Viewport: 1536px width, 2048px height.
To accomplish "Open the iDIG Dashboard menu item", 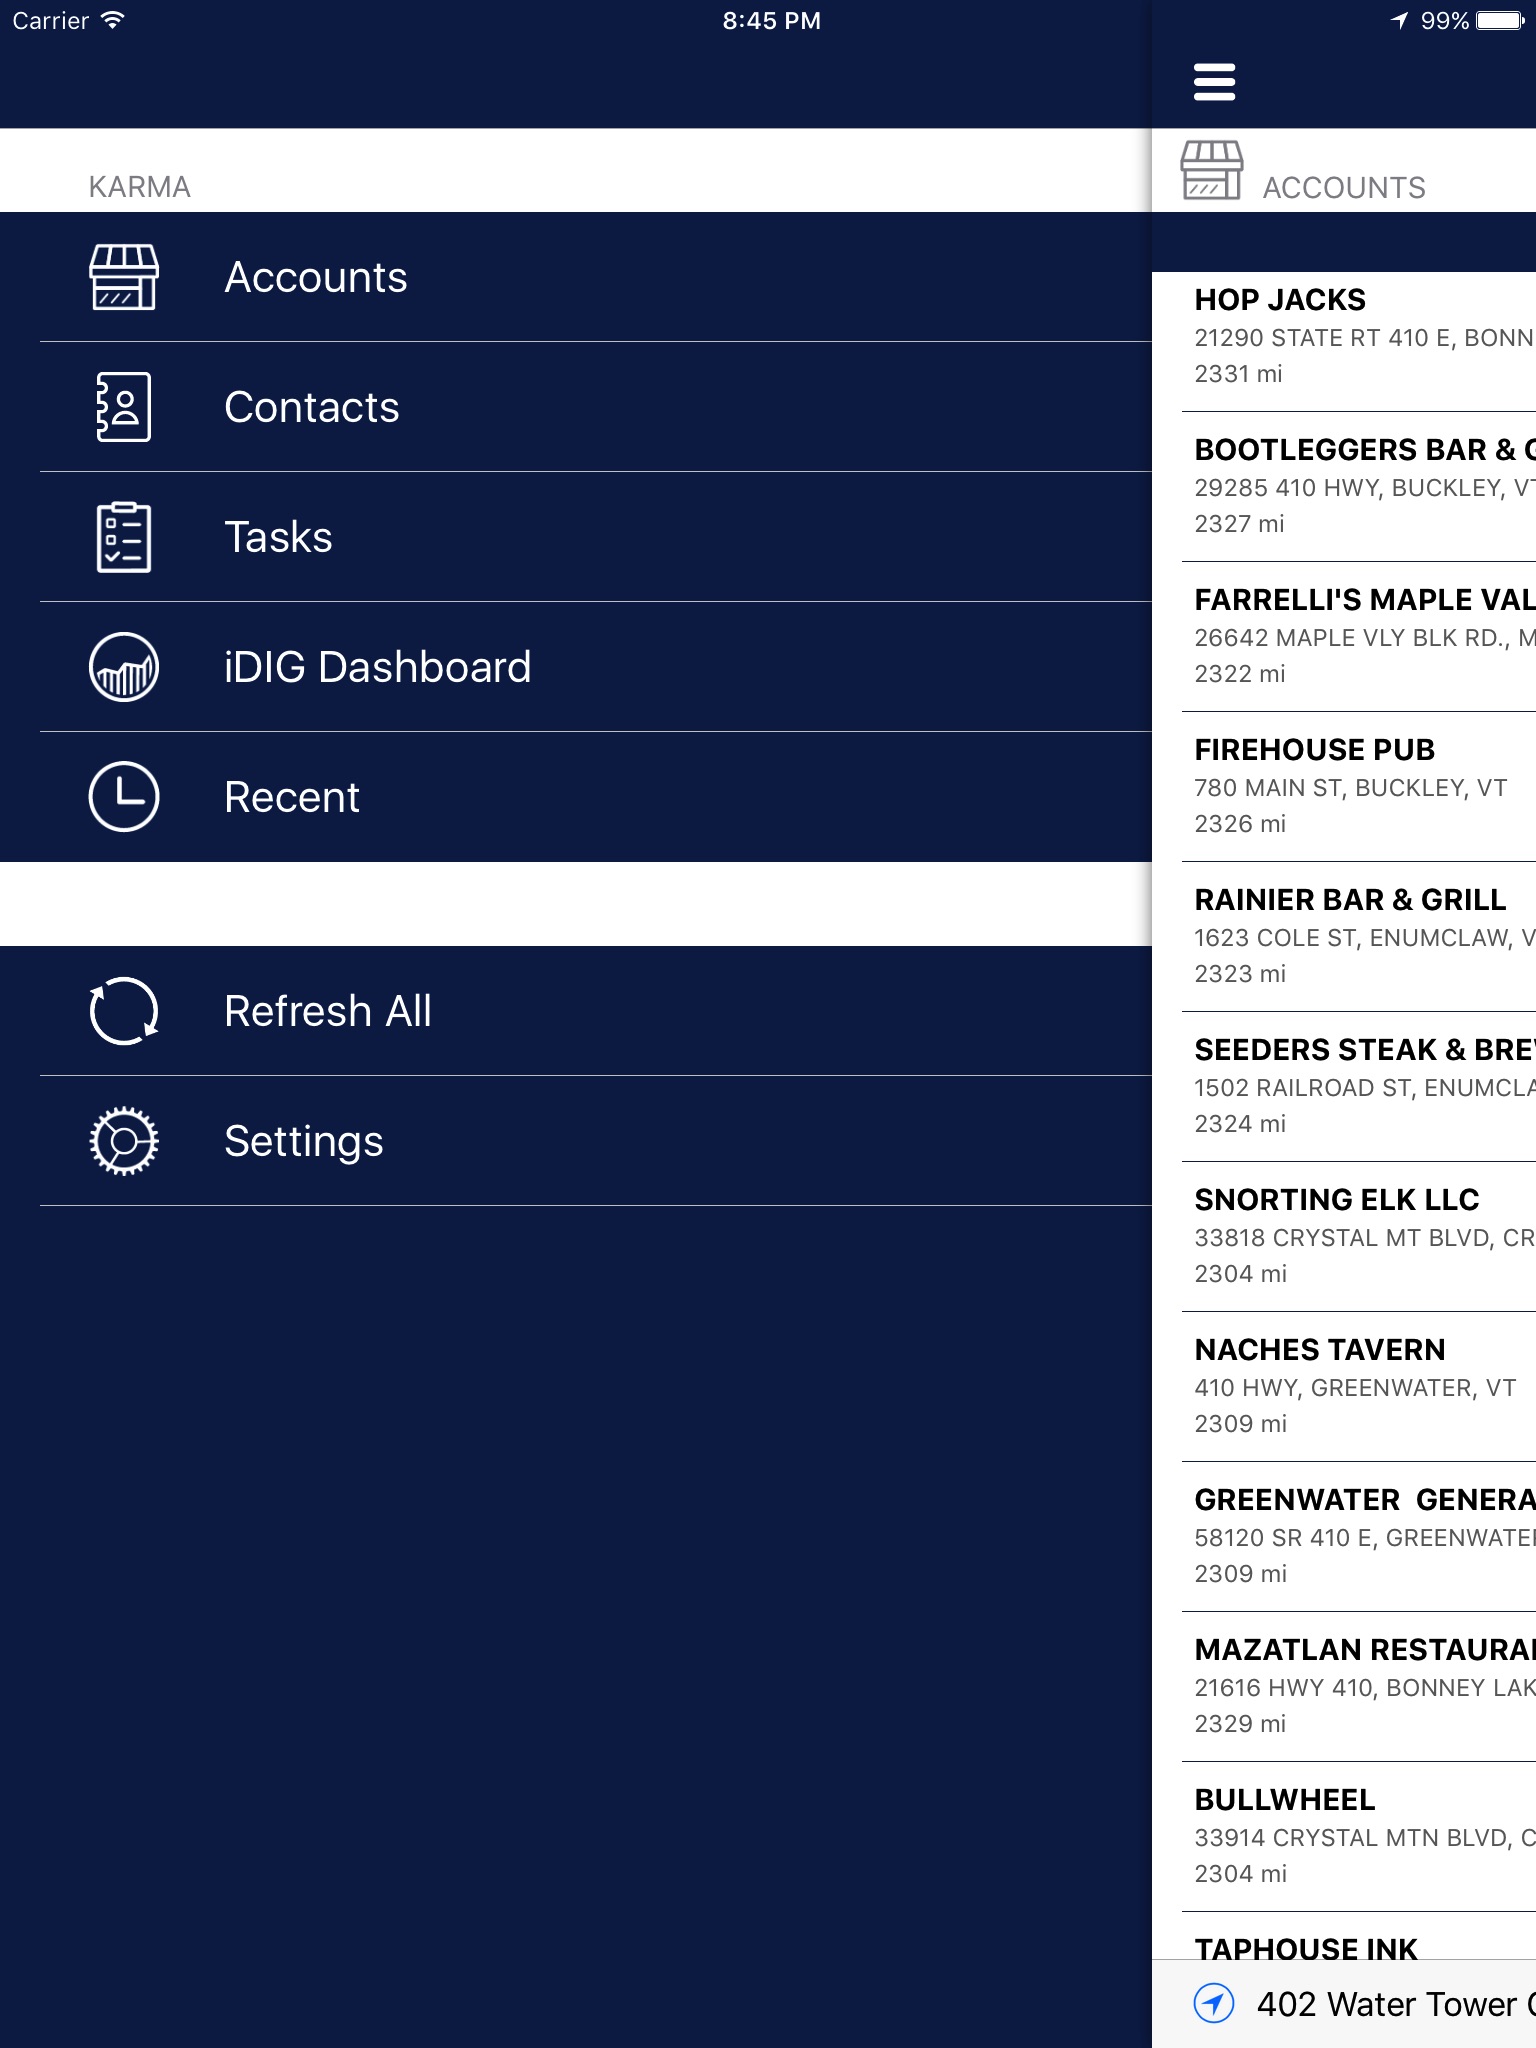I will pyautogui.click(x=576, y=667).
